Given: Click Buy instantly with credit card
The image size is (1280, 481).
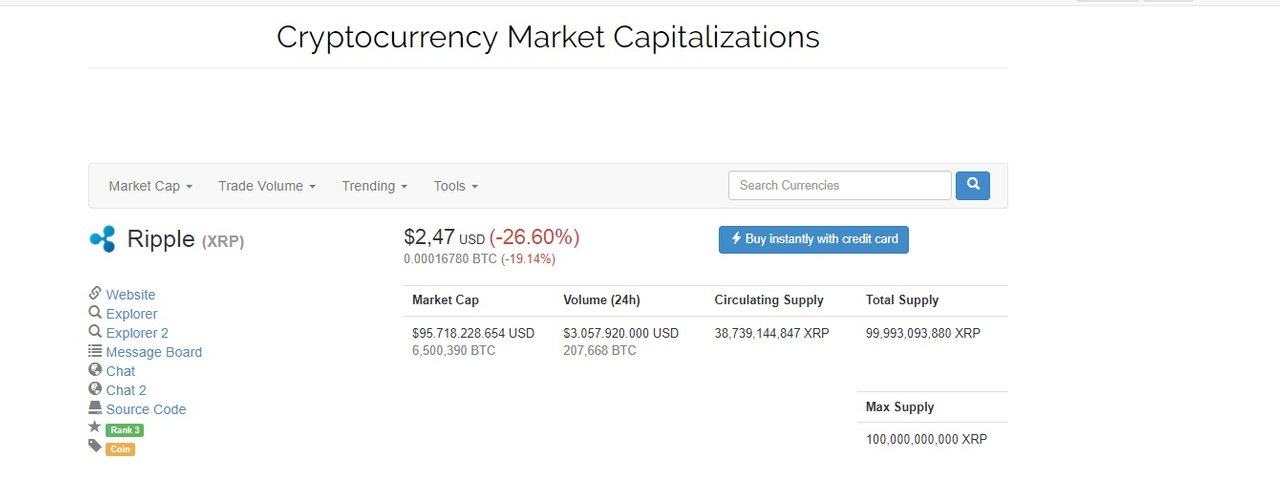Looking at the screenshot, I should 813,239.
